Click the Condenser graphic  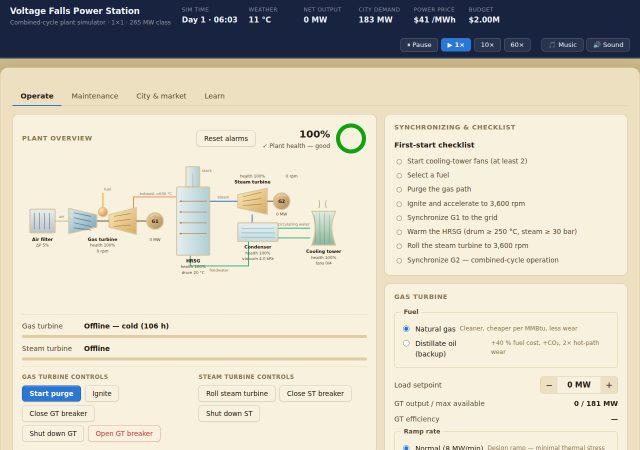click(258, 232)
